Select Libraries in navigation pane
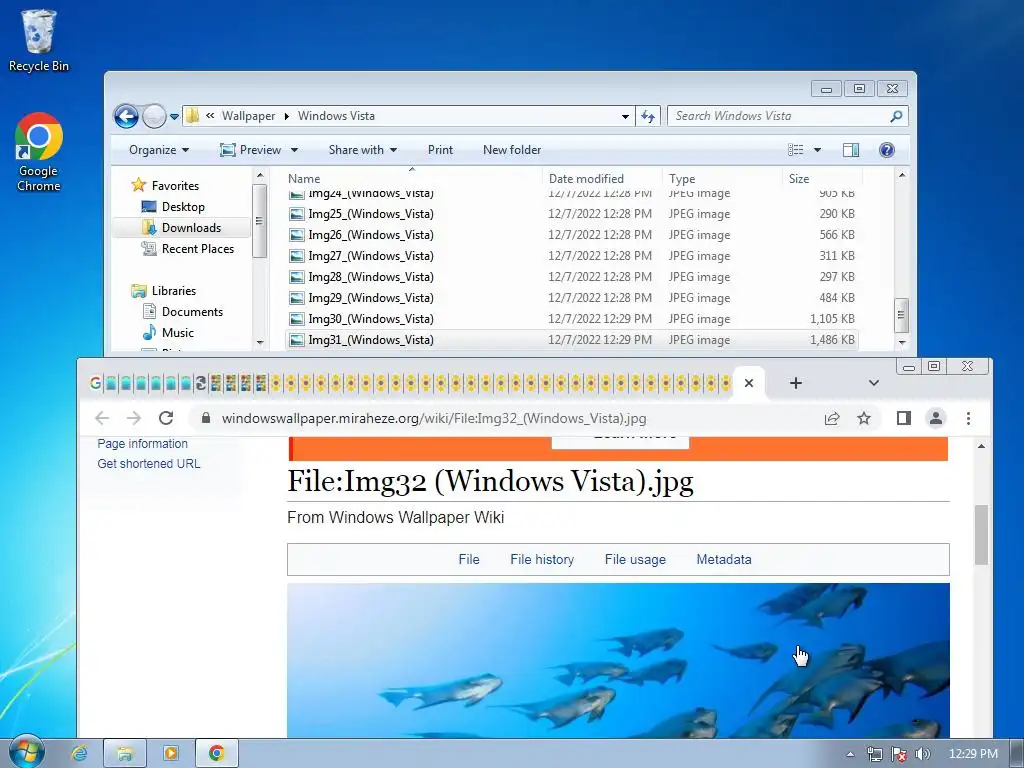 [174, 291]
